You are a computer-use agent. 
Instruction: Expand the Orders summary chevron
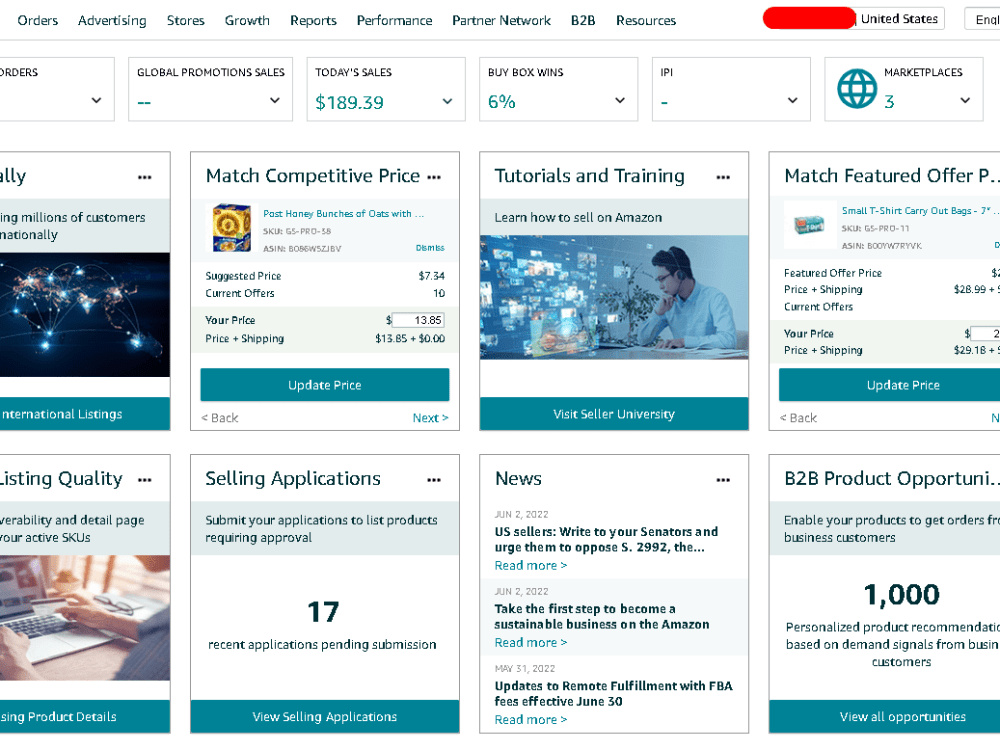[96, 100]
